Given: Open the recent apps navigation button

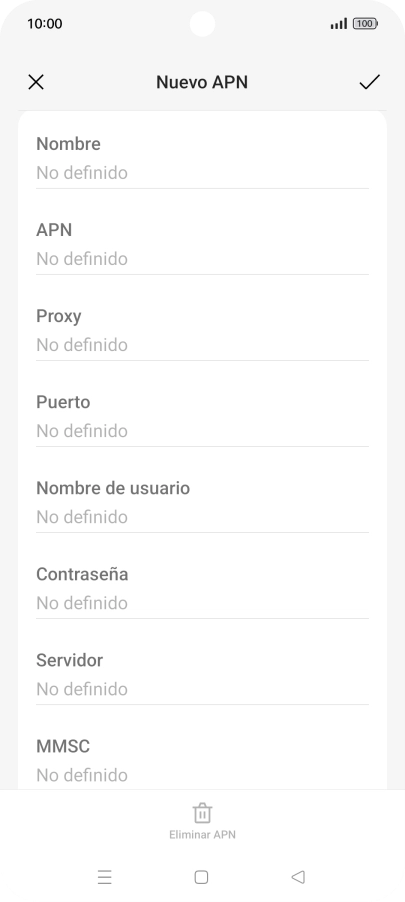Looking at the screenshot, I should click(105, 877).
